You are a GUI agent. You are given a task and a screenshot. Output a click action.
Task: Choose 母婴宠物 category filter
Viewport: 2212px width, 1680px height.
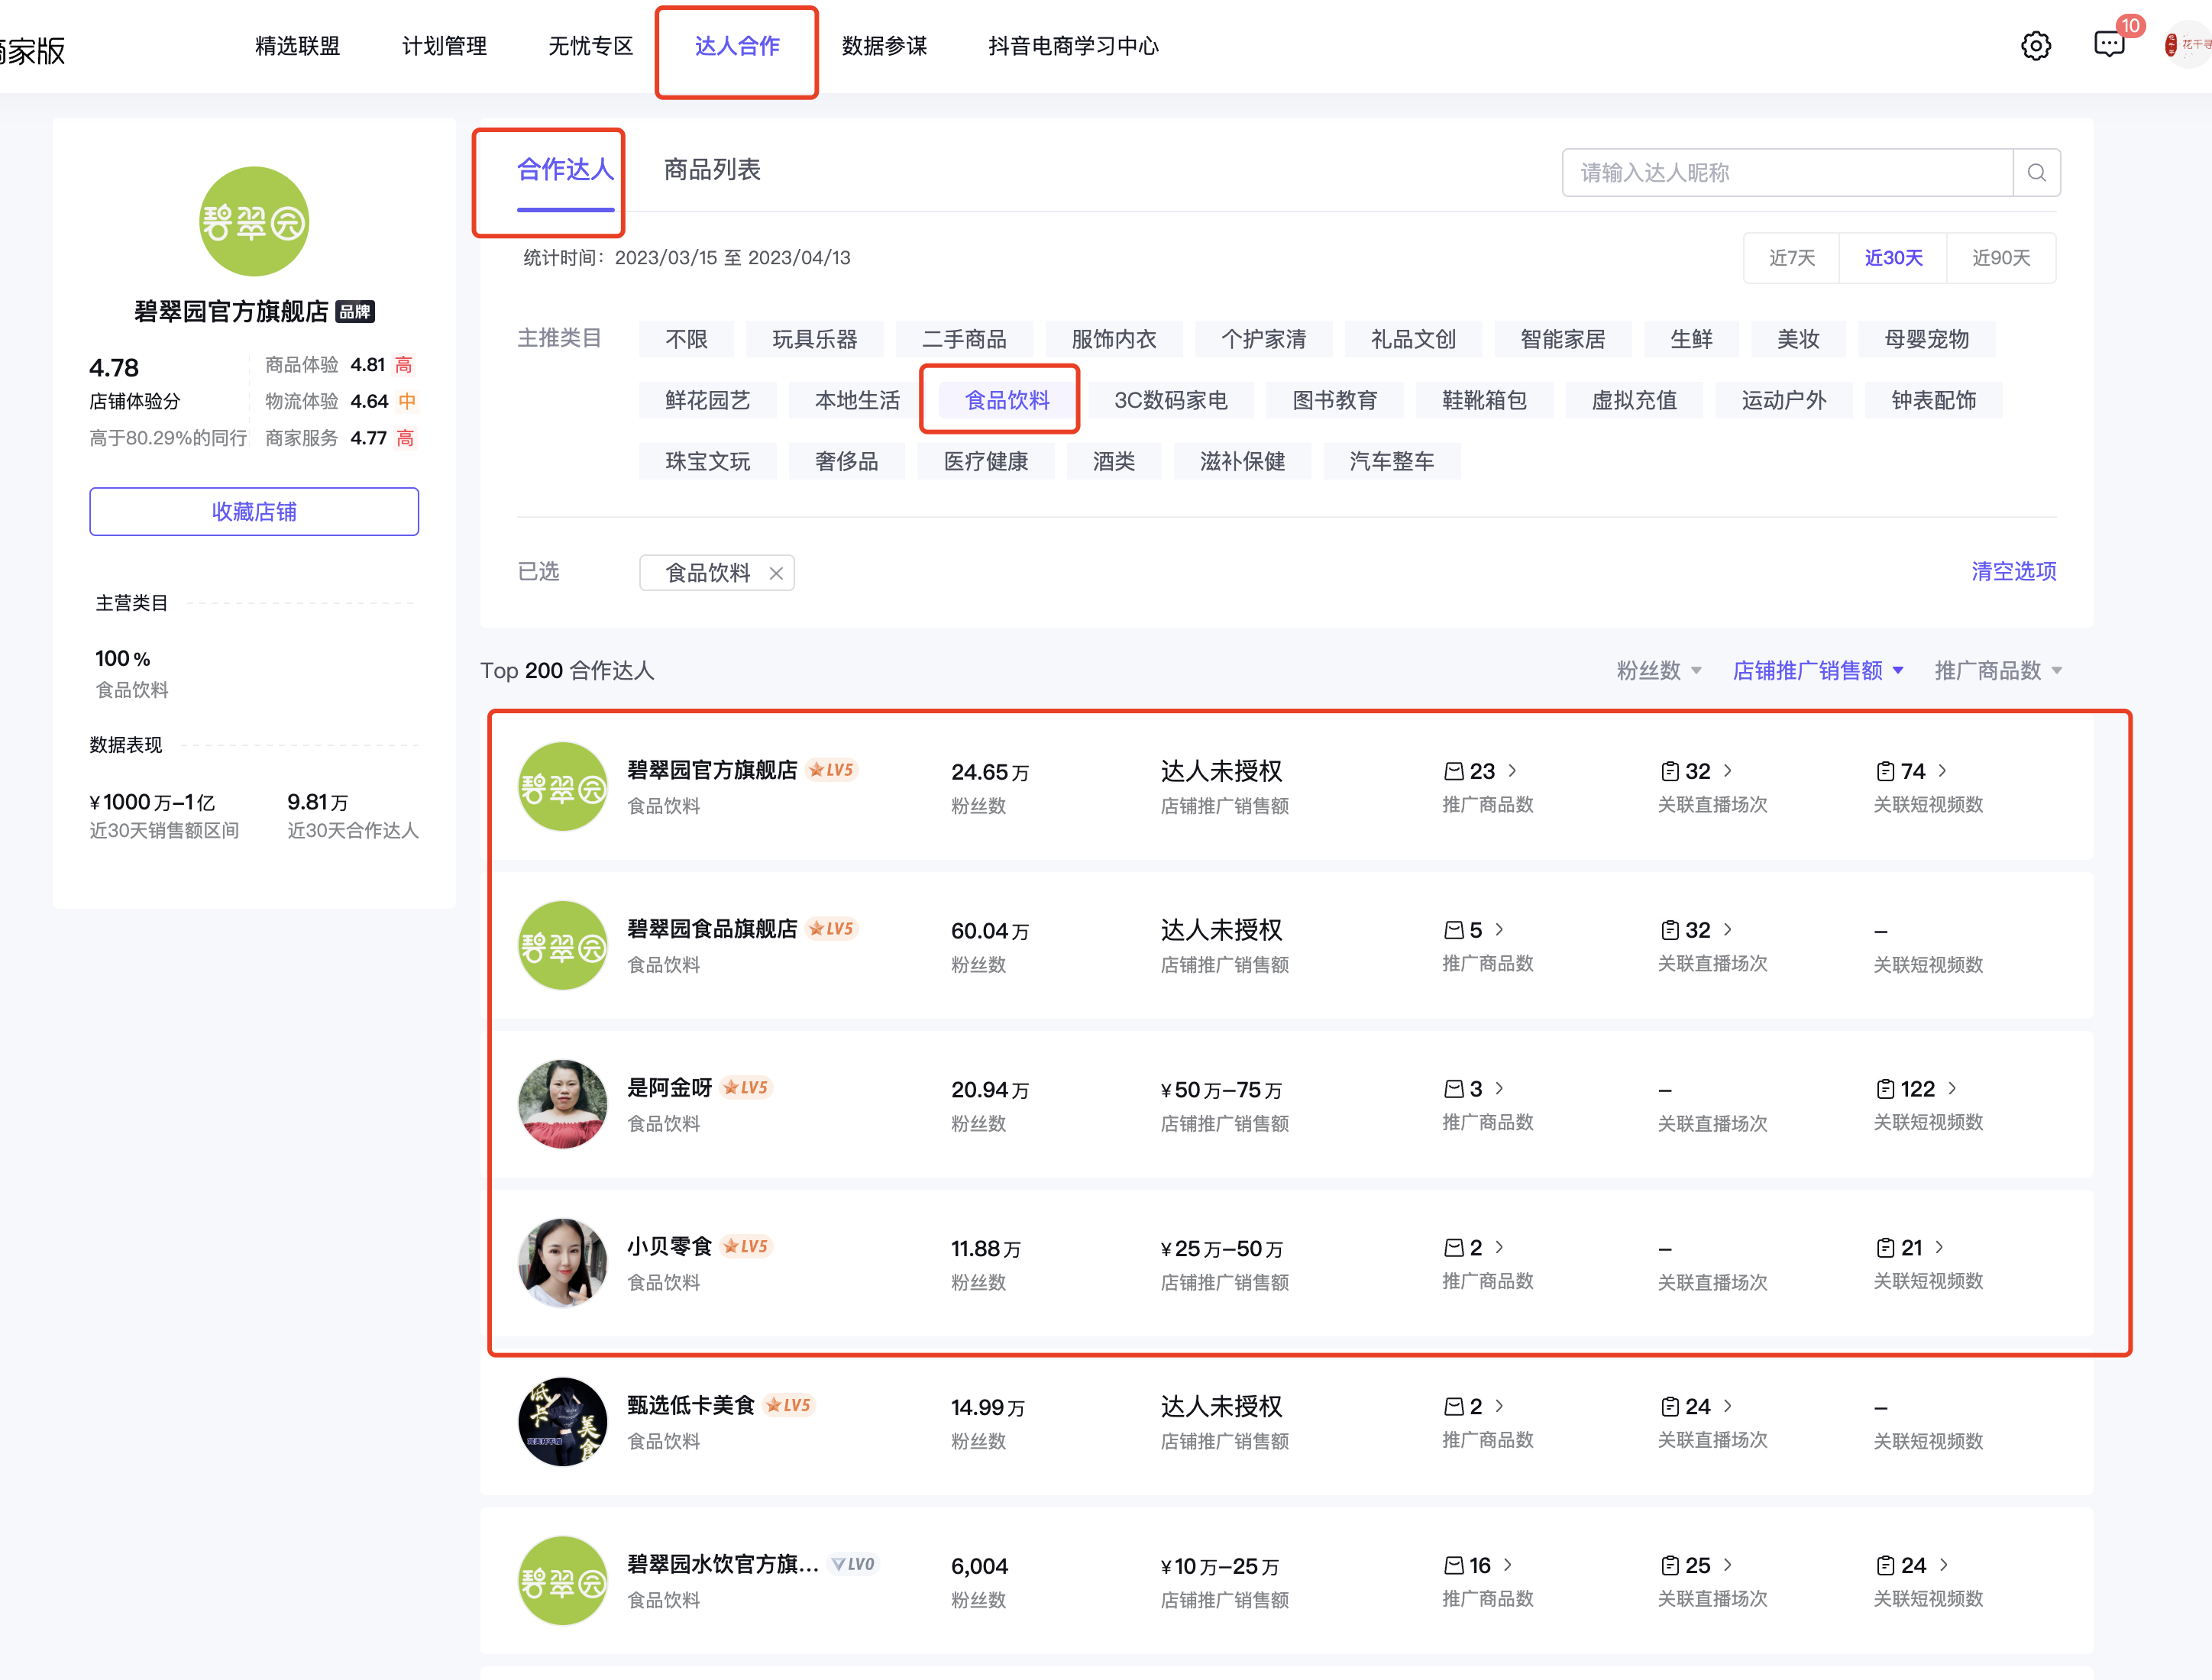pos(1926,340)
